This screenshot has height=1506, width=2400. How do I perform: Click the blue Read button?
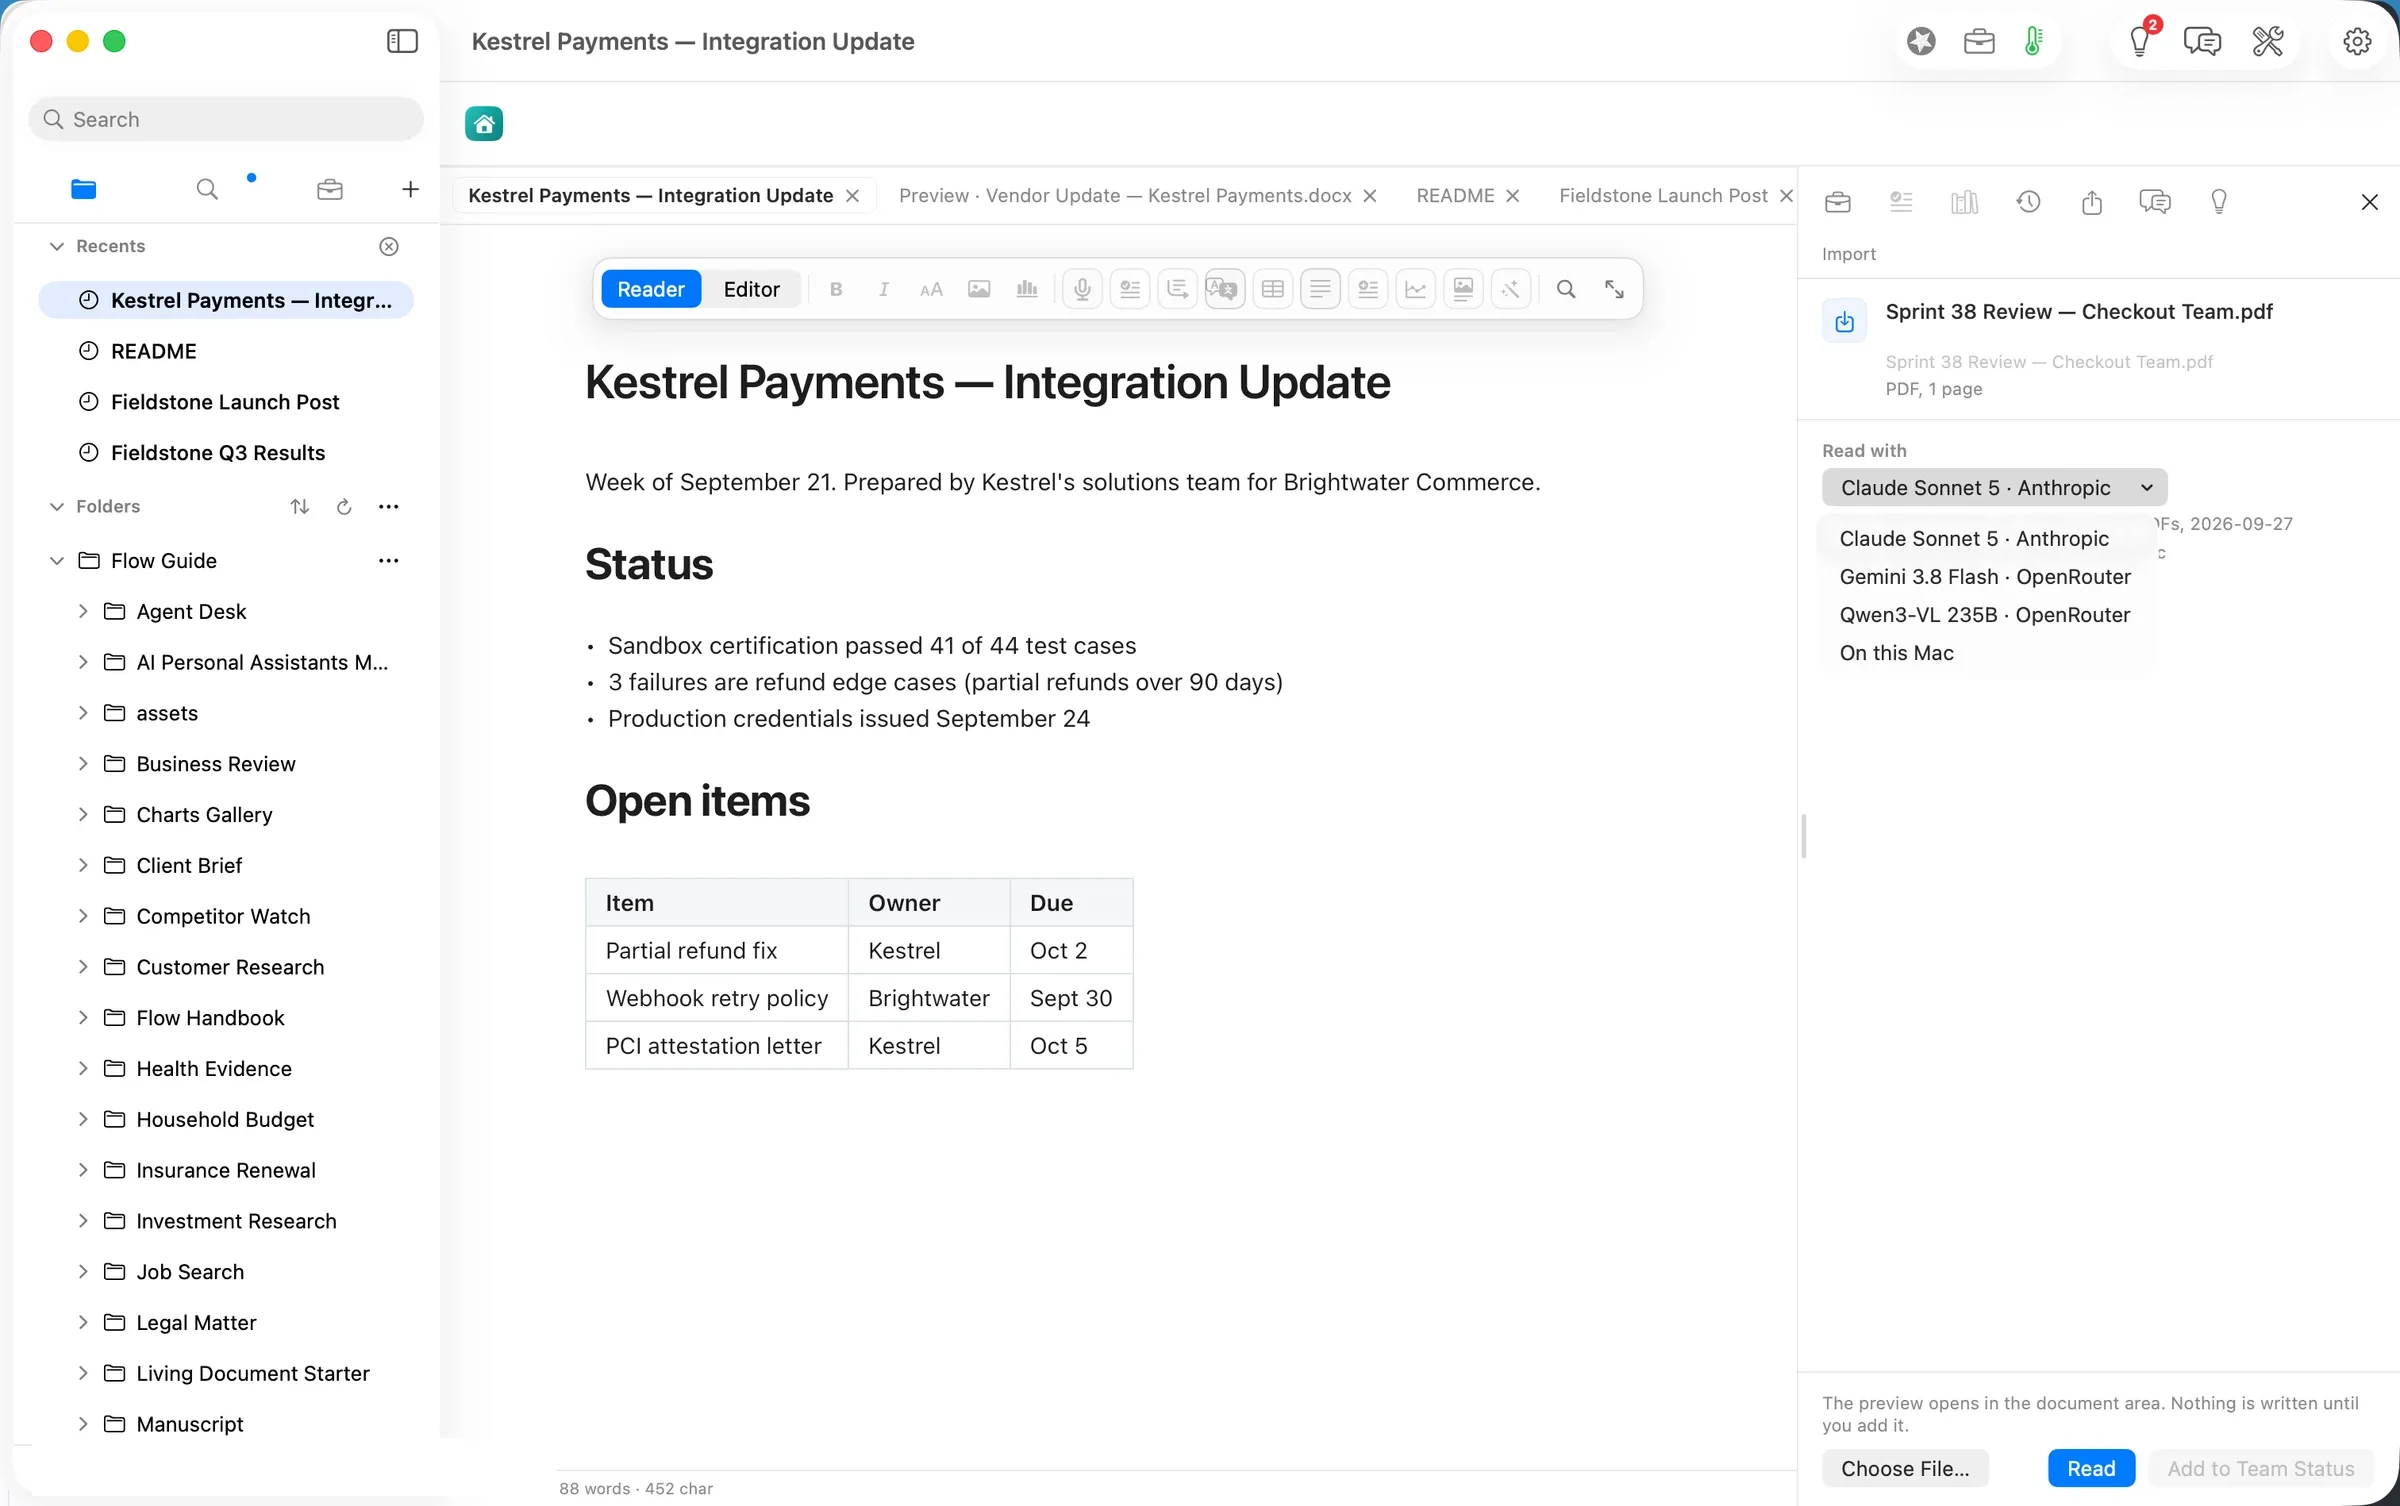(x=2091, y=1468)
